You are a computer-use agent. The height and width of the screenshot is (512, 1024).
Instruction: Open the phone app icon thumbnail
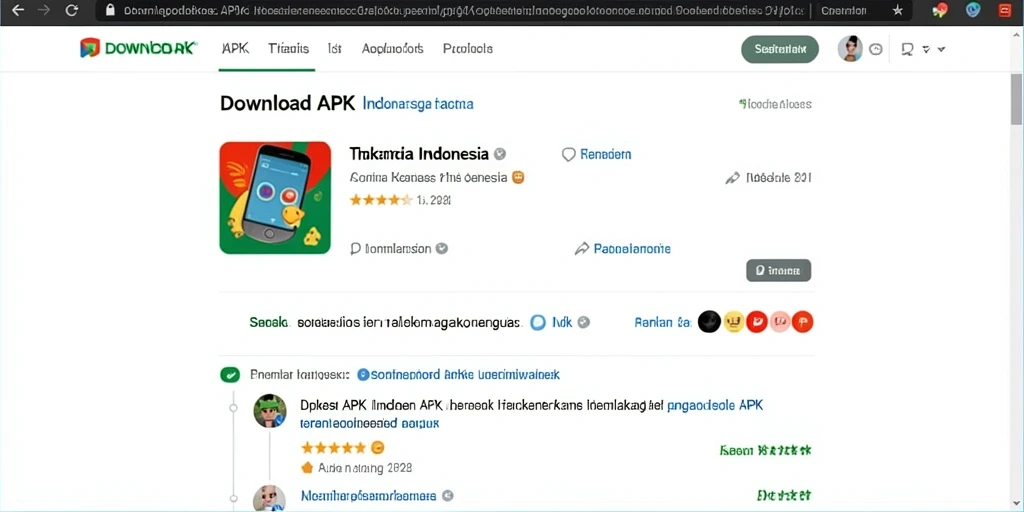click(275, 197)
